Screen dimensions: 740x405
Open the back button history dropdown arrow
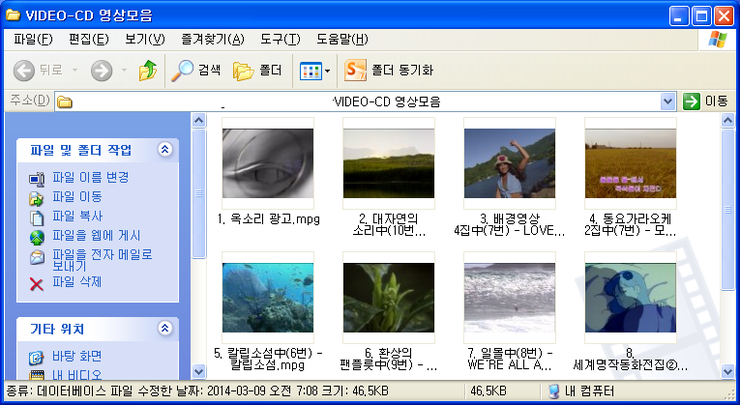tap(75, 71)
